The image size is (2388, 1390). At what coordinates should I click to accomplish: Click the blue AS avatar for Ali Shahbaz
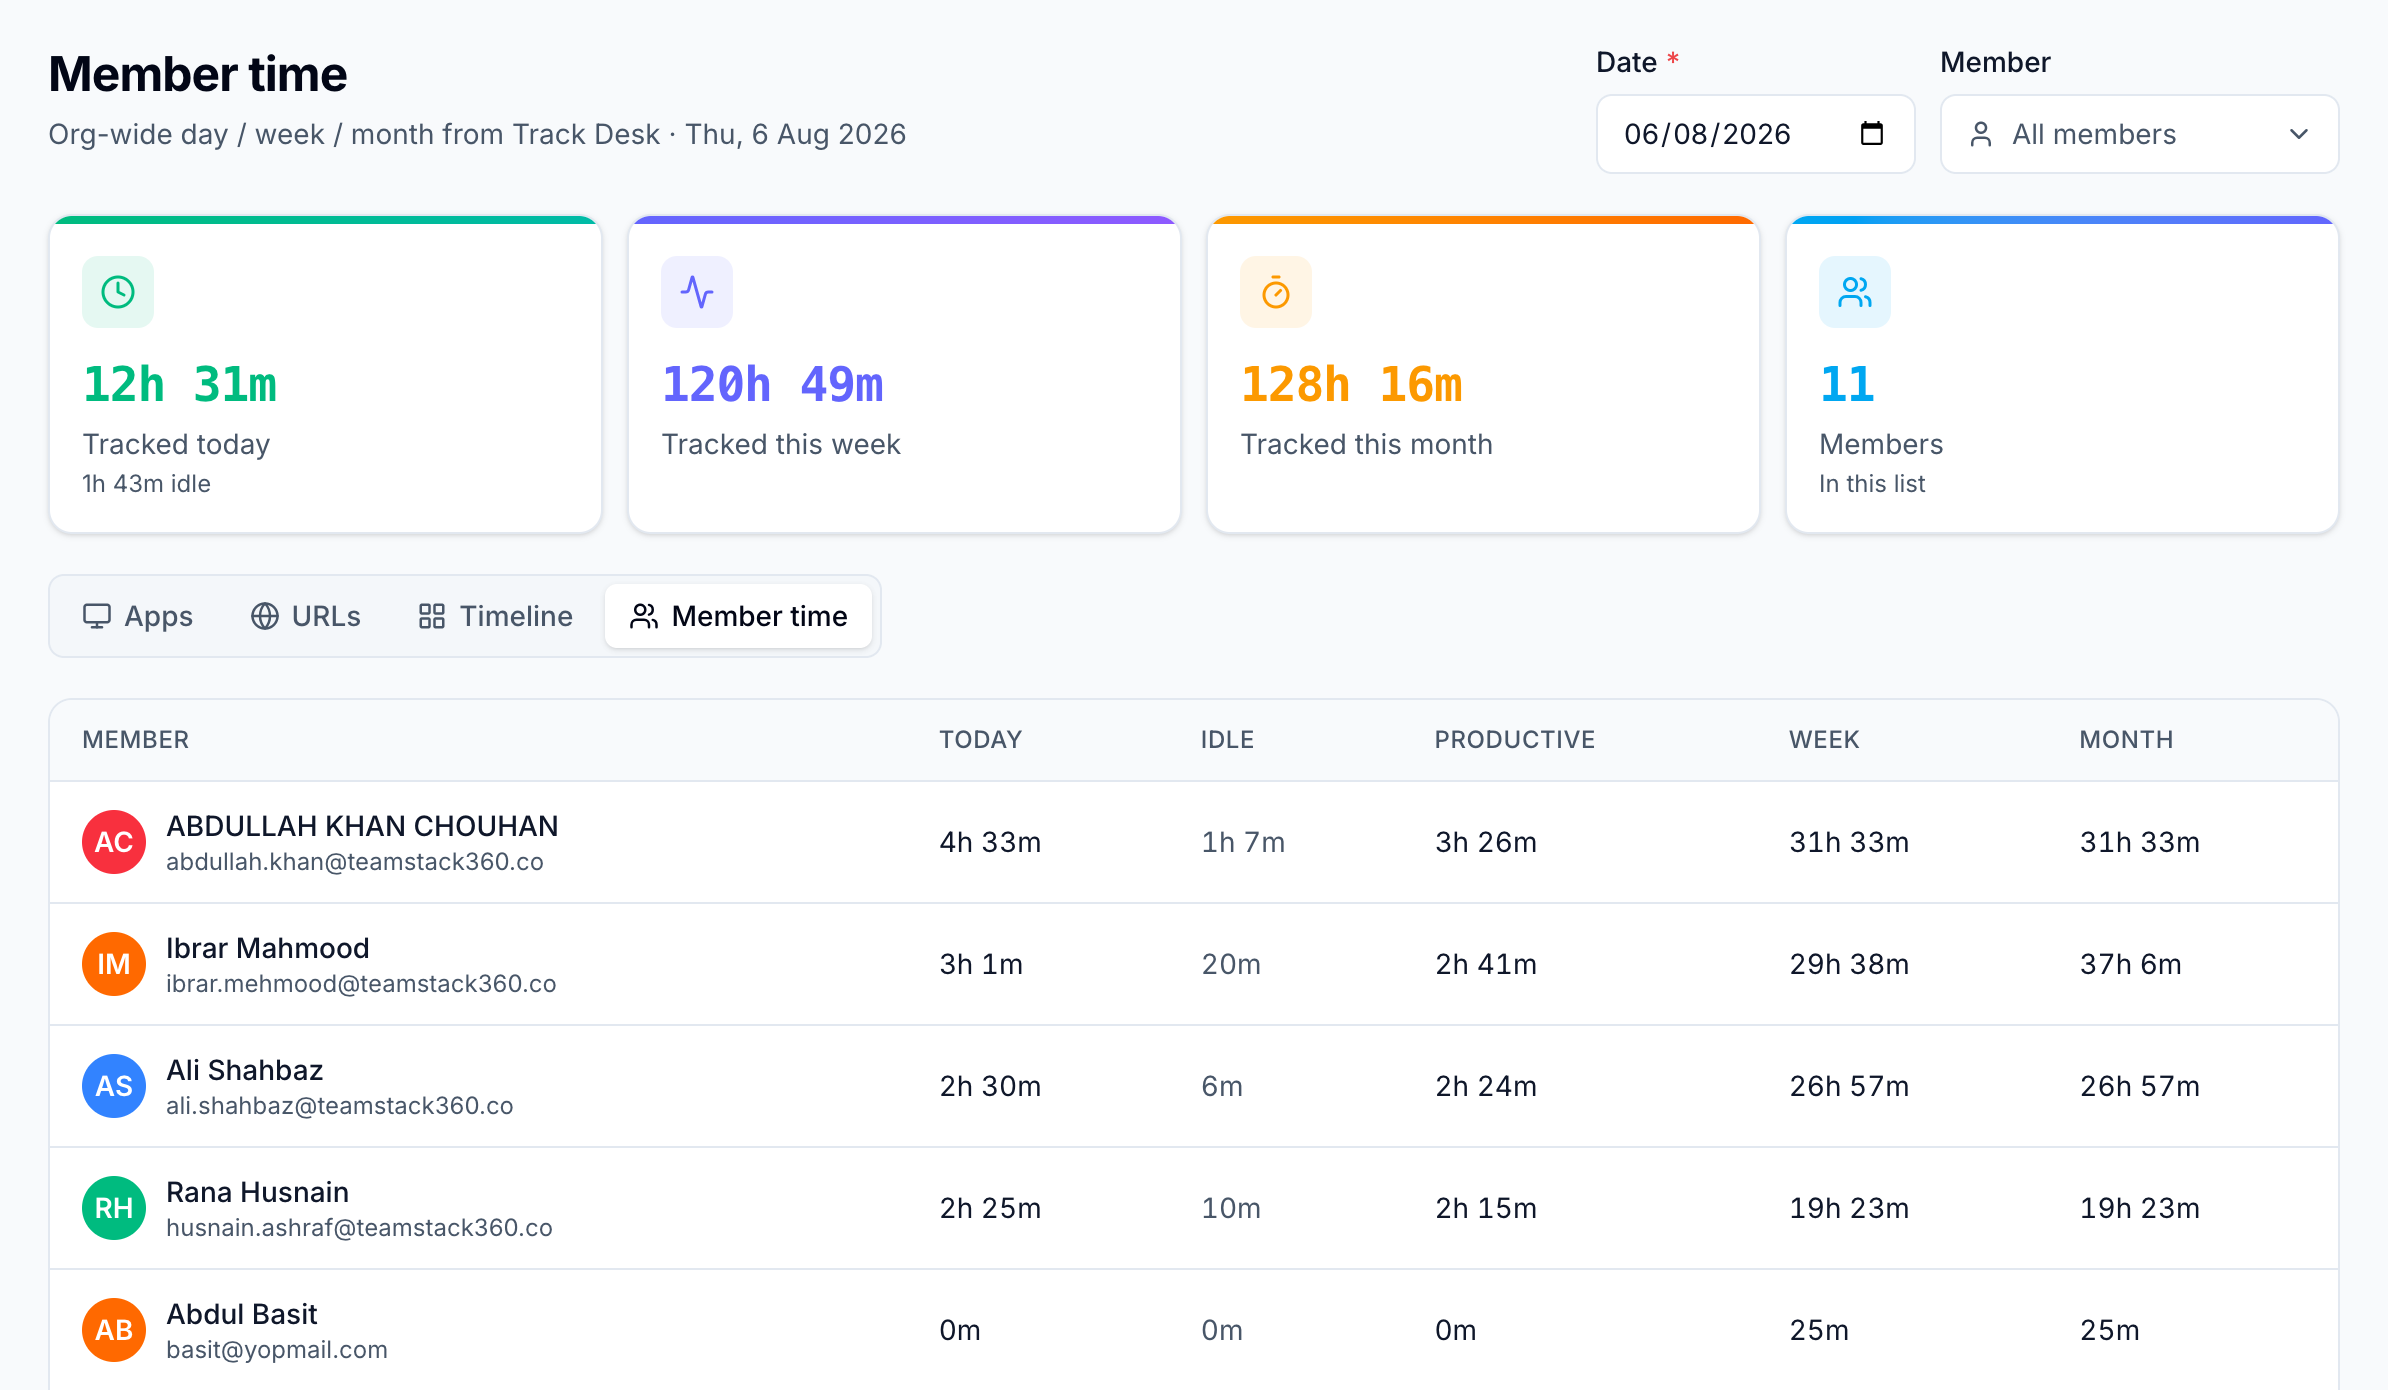114,1086
